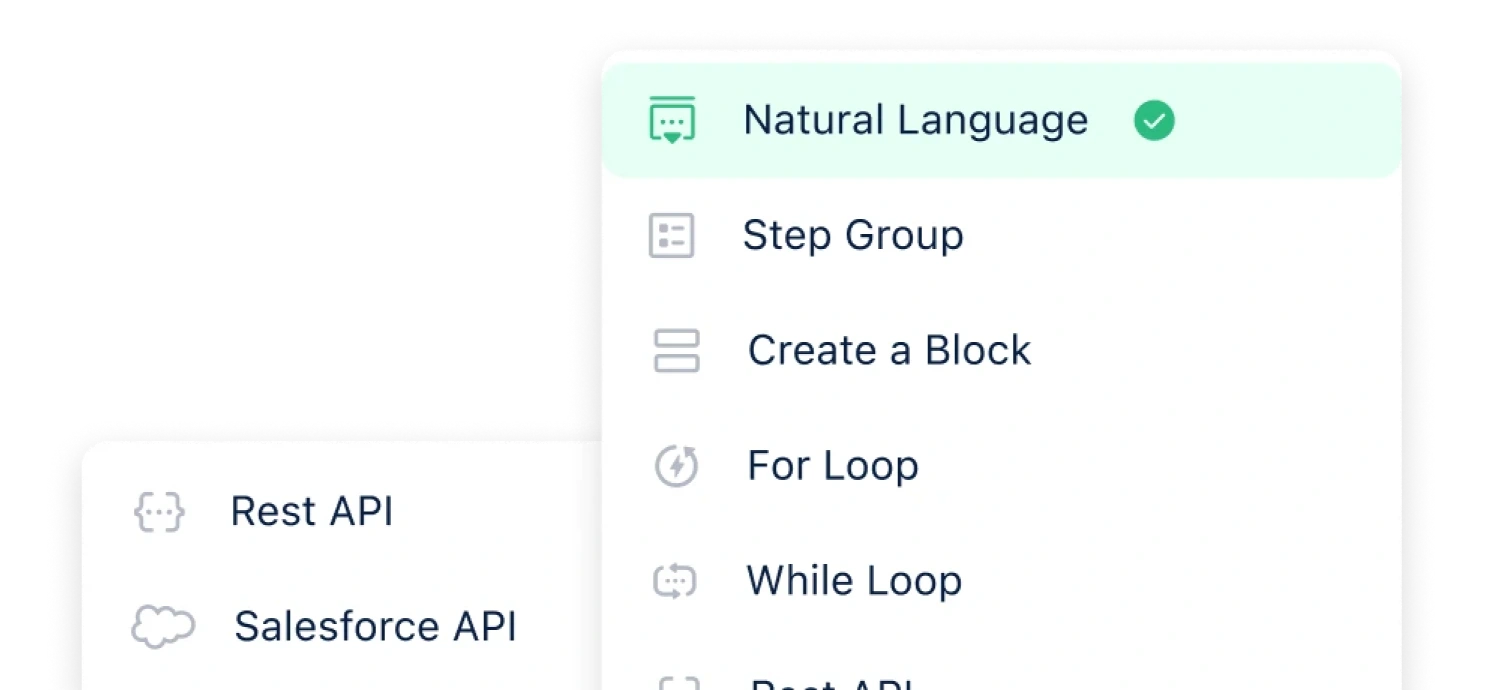The height and width of the screenshot is (690, 1501).
Task: Click the Salesforce cloud icon
Action: coord(163,627)
